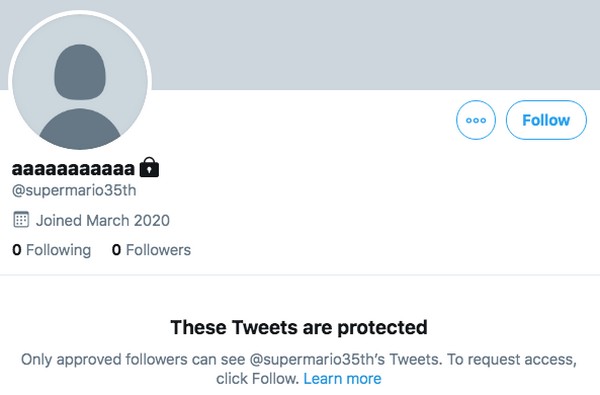This screenshot has height=395, width=600.
Task: Click the padlock protected-account icon
Action: click(x=149, y=167)
